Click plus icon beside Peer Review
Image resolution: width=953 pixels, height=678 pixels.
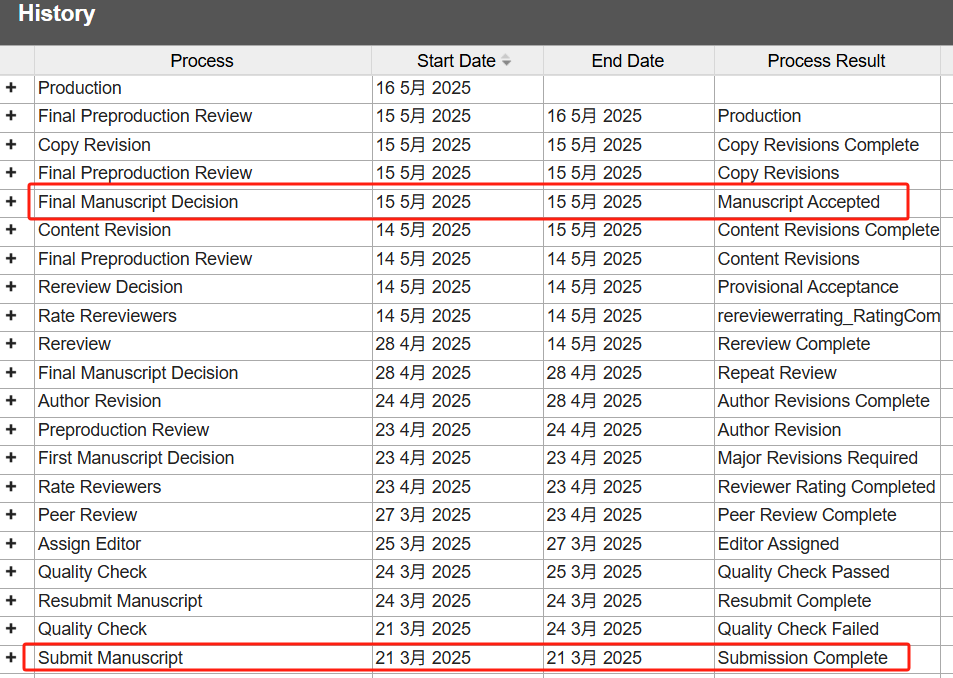[11, 515]
